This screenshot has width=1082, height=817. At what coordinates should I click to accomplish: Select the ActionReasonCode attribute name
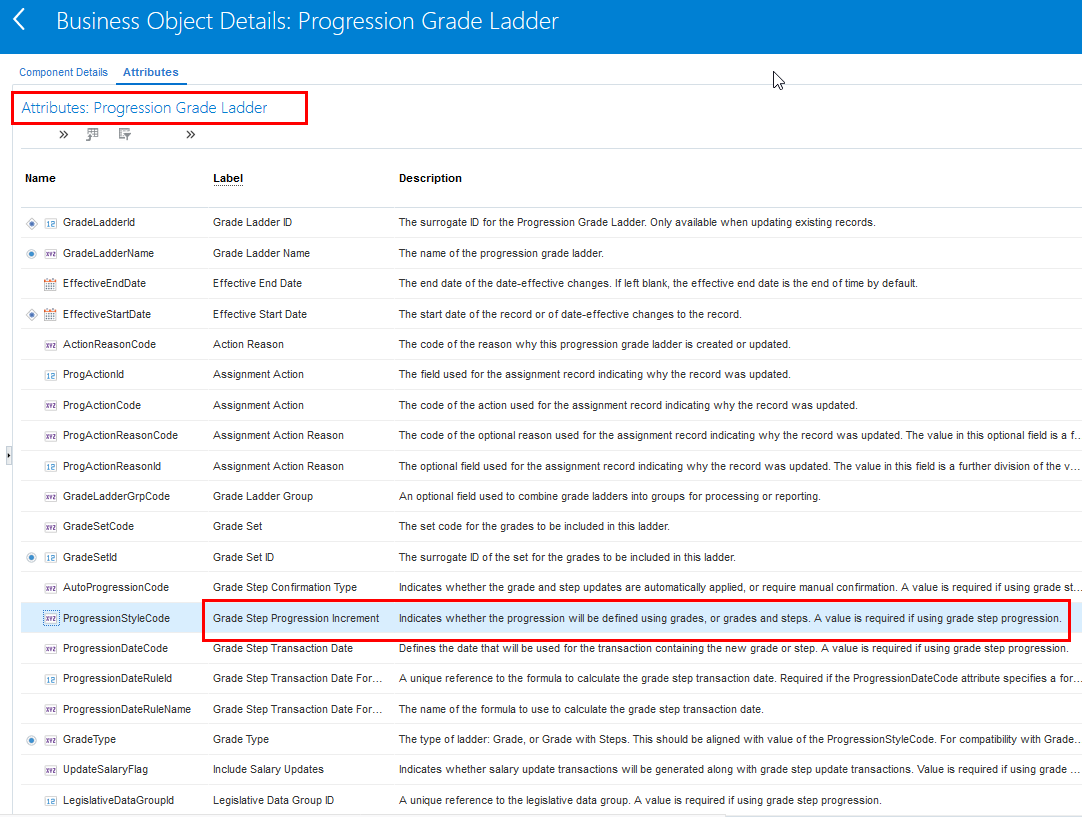109,344
